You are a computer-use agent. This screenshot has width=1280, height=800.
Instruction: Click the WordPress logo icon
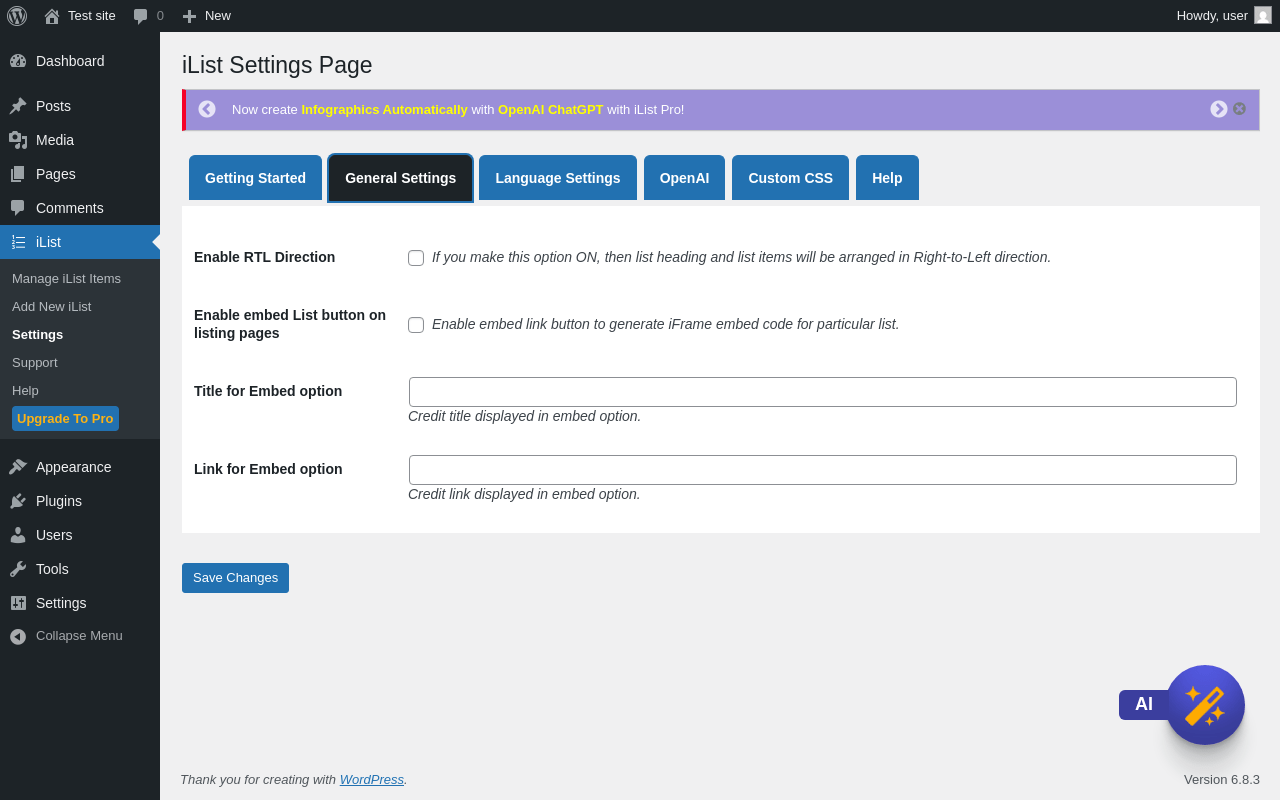pos(17,16)
